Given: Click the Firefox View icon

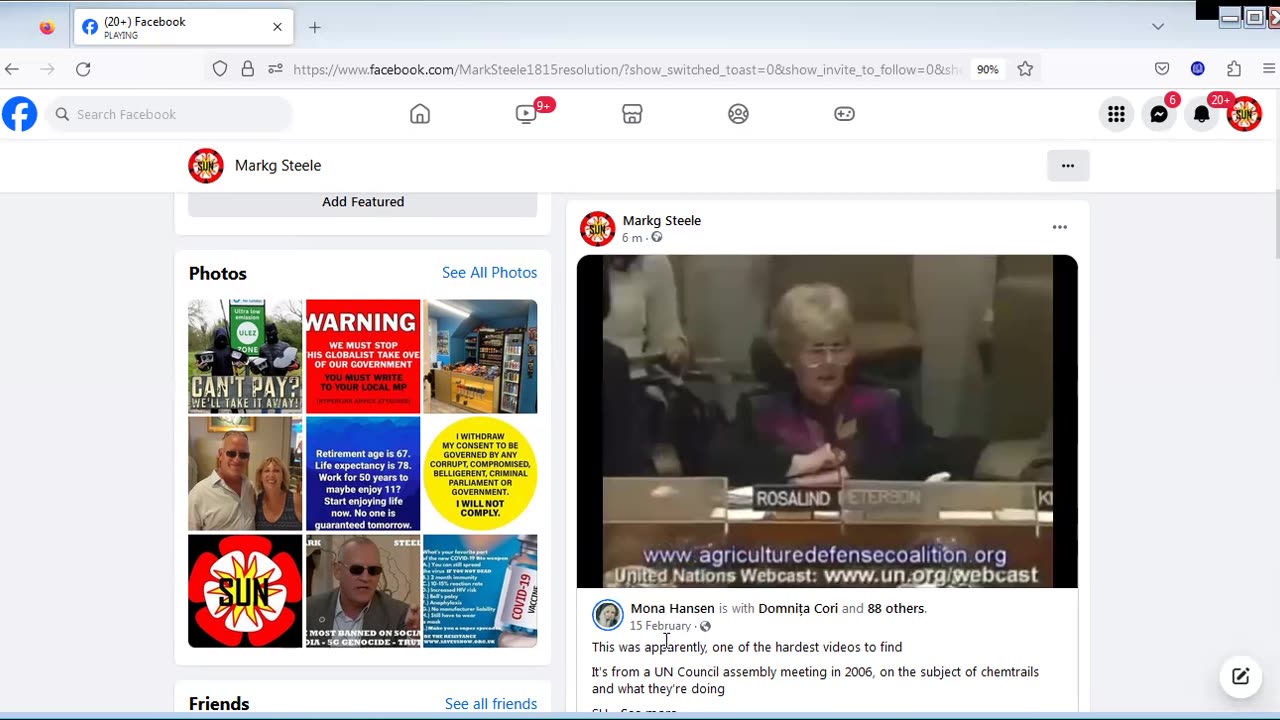Looking at the screenshot, I should pos(47,28).
